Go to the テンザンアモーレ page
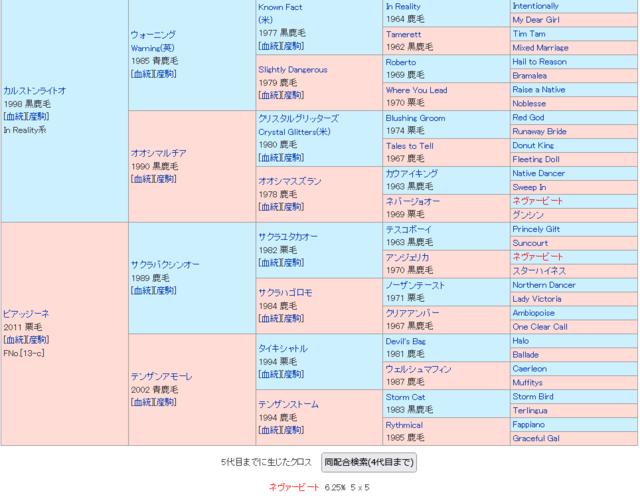Viewport: 640px width, 503px height. tap(161, 376)
